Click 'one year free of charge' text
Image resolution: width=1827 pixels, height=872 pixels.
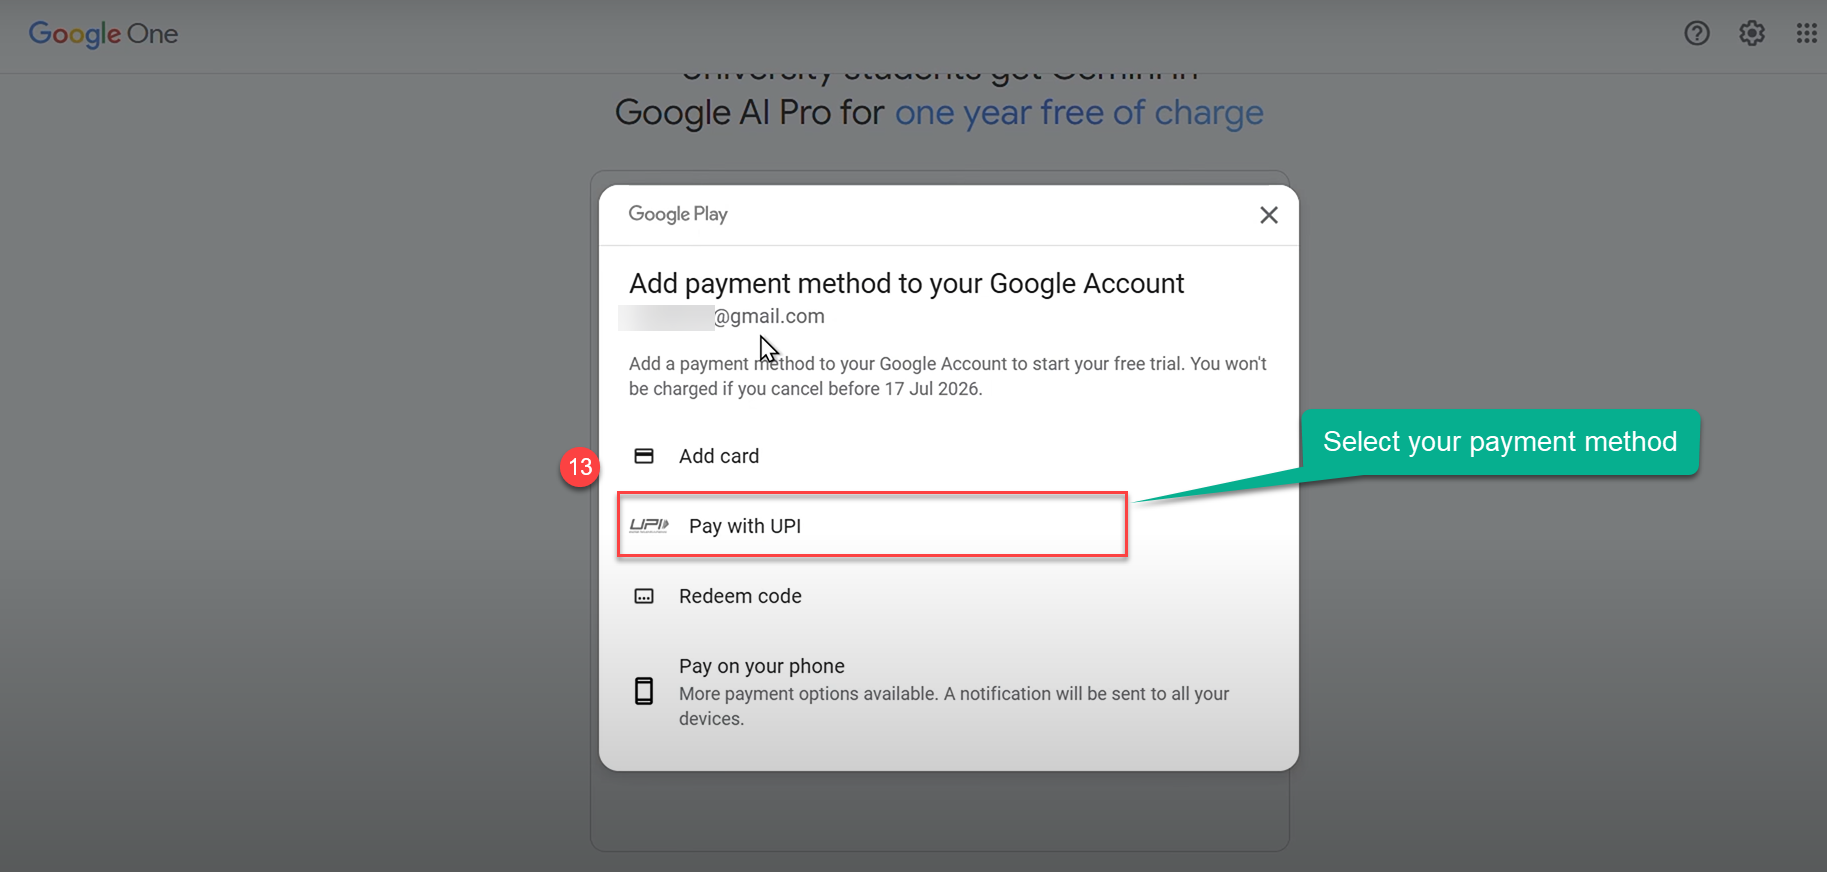(x=1079, y=113)
